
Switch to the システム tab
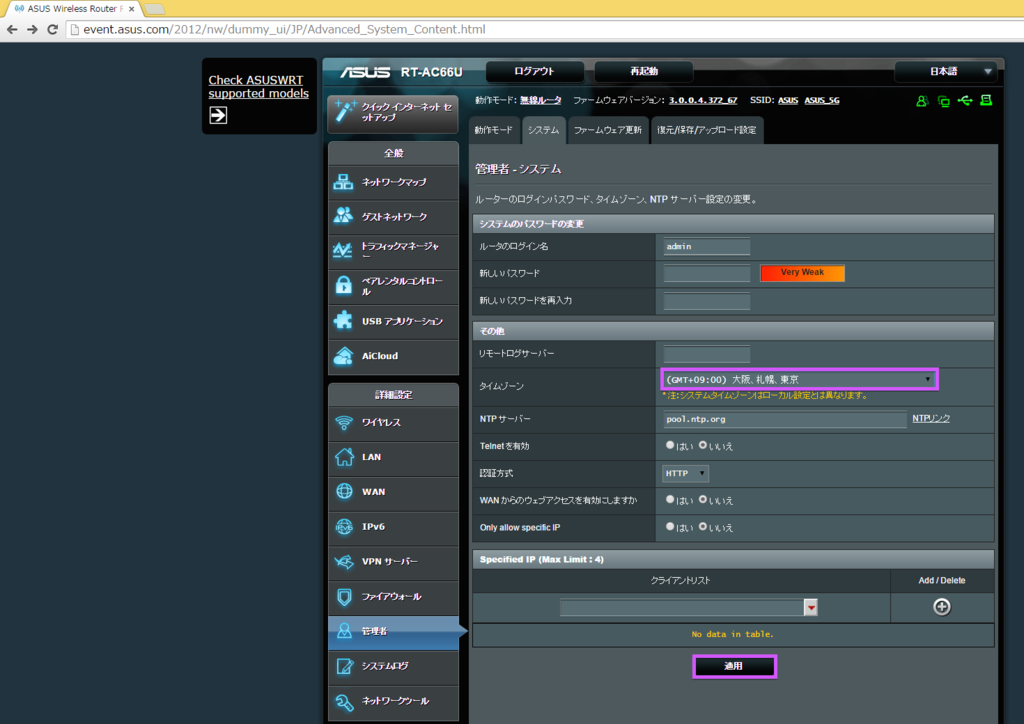click(x=543, y=130)
